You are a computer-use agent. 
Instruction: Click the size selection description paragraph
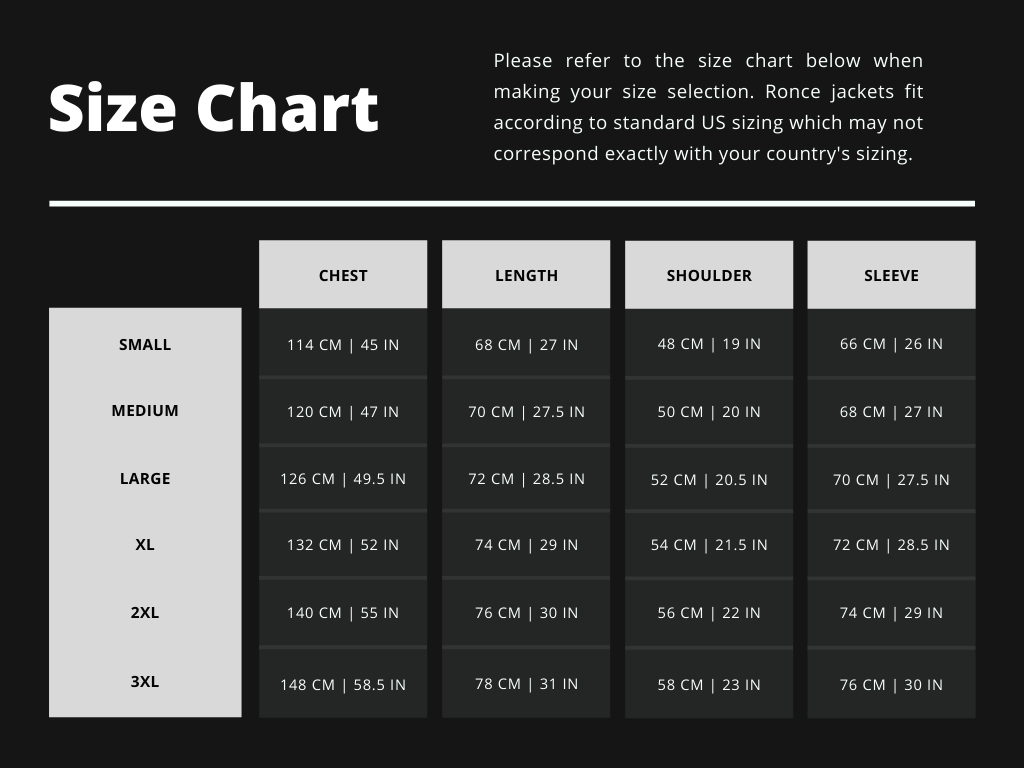pyautogui.click(x=708, y=108)
